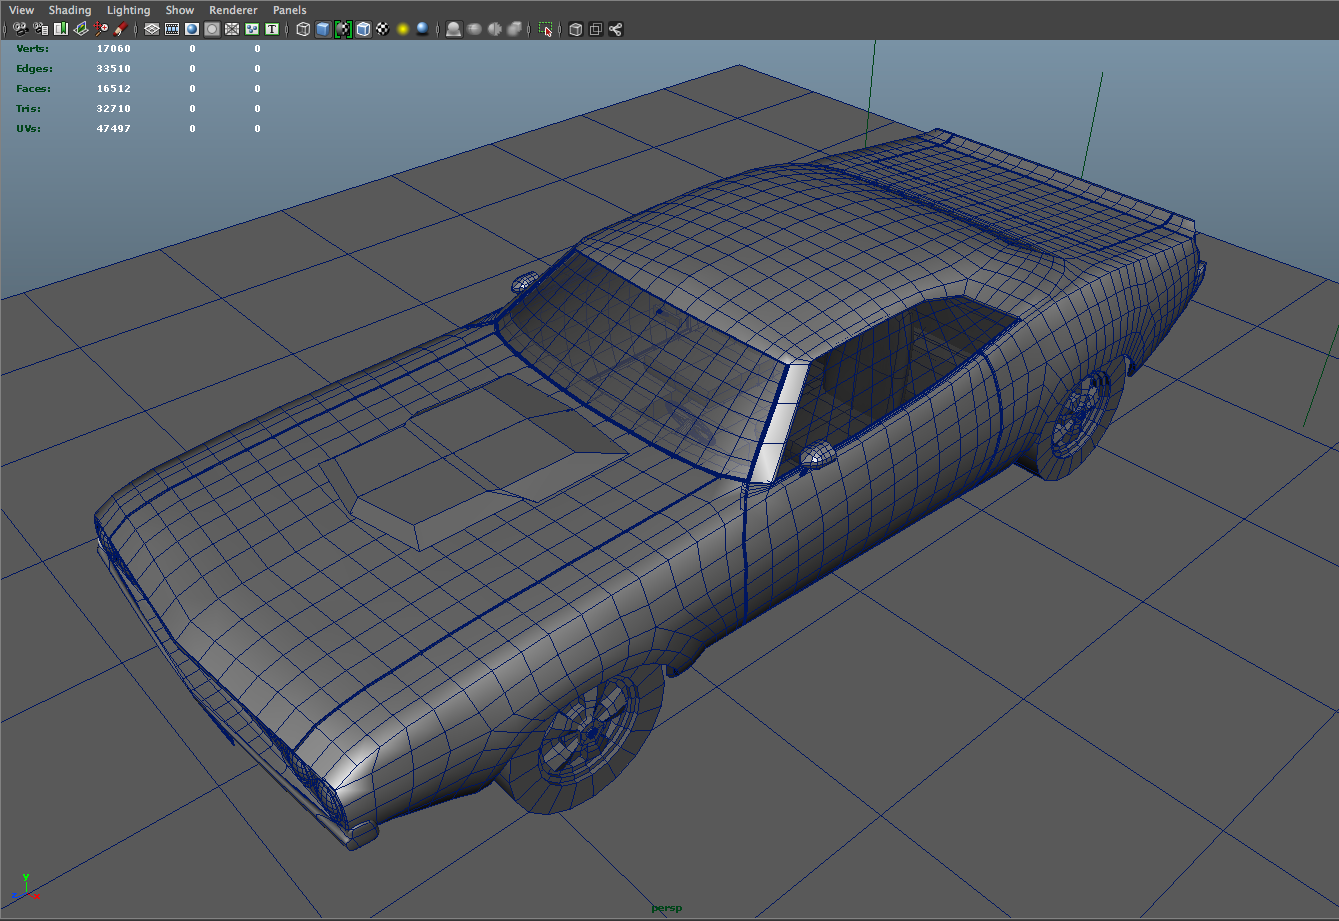1339x921 pixels.
Task: Click the Verts count 17060
Action: pyautogui.click(x=113, y=48)
